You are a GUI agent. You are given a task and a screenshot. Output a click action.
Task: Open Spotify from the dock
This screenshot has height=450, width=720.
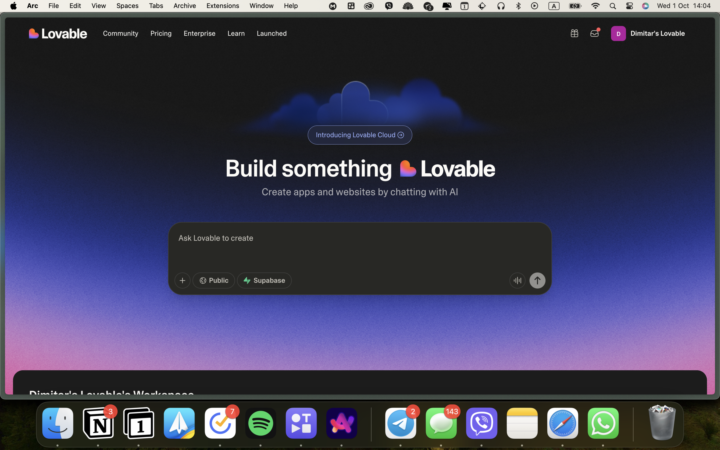tap(261, 423)
